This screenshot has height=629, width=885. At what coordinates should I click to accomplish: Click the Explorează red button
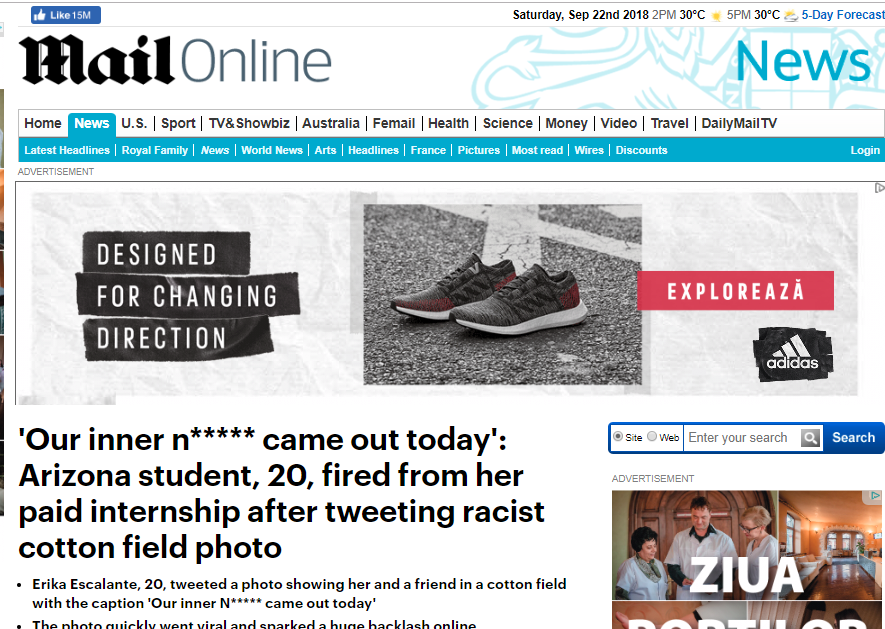pos(735,291)
